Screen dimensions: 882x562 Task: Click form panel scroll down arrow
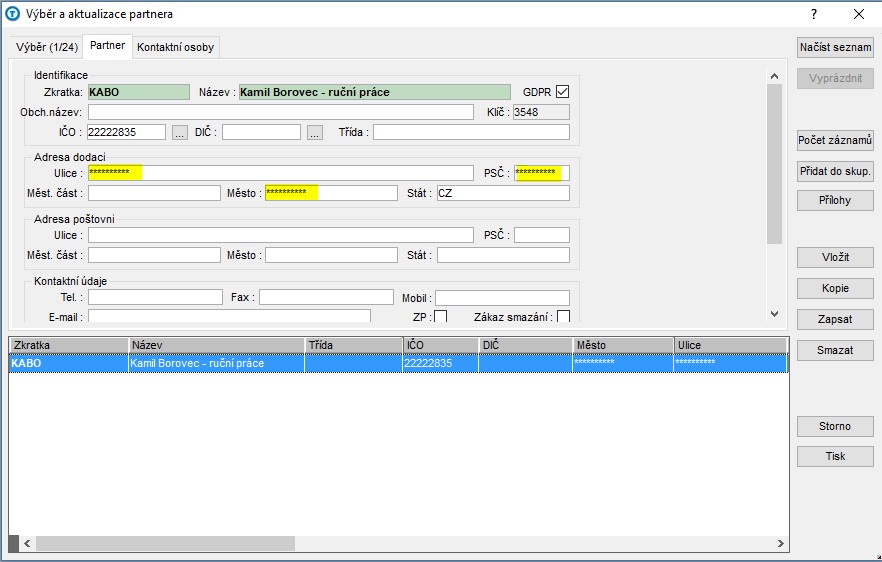(x=775, y=314)
